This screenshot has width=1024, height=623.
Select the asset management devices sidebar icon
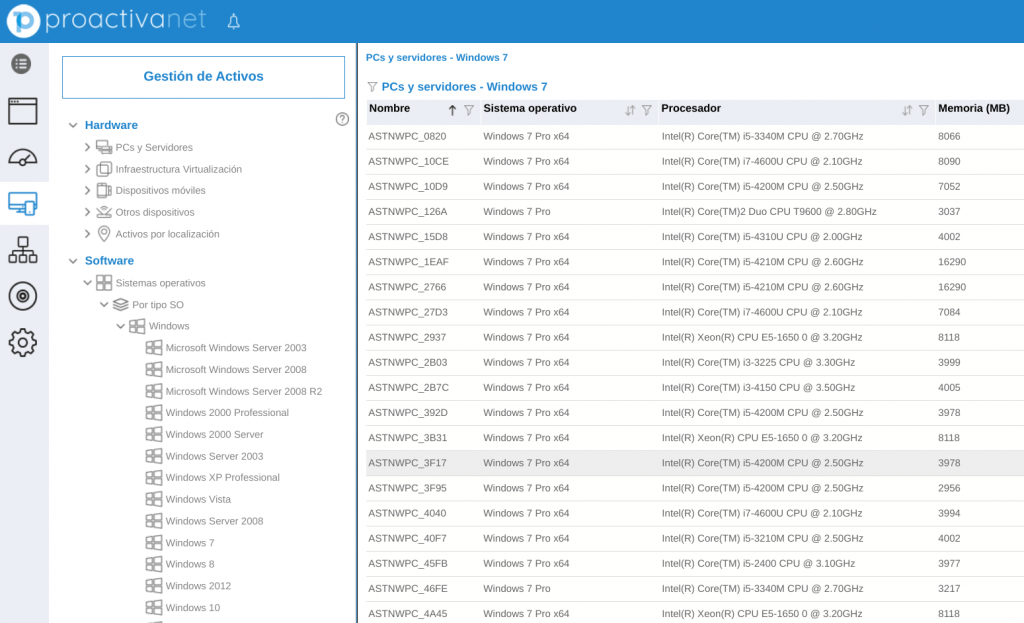(x=22, y=203)
